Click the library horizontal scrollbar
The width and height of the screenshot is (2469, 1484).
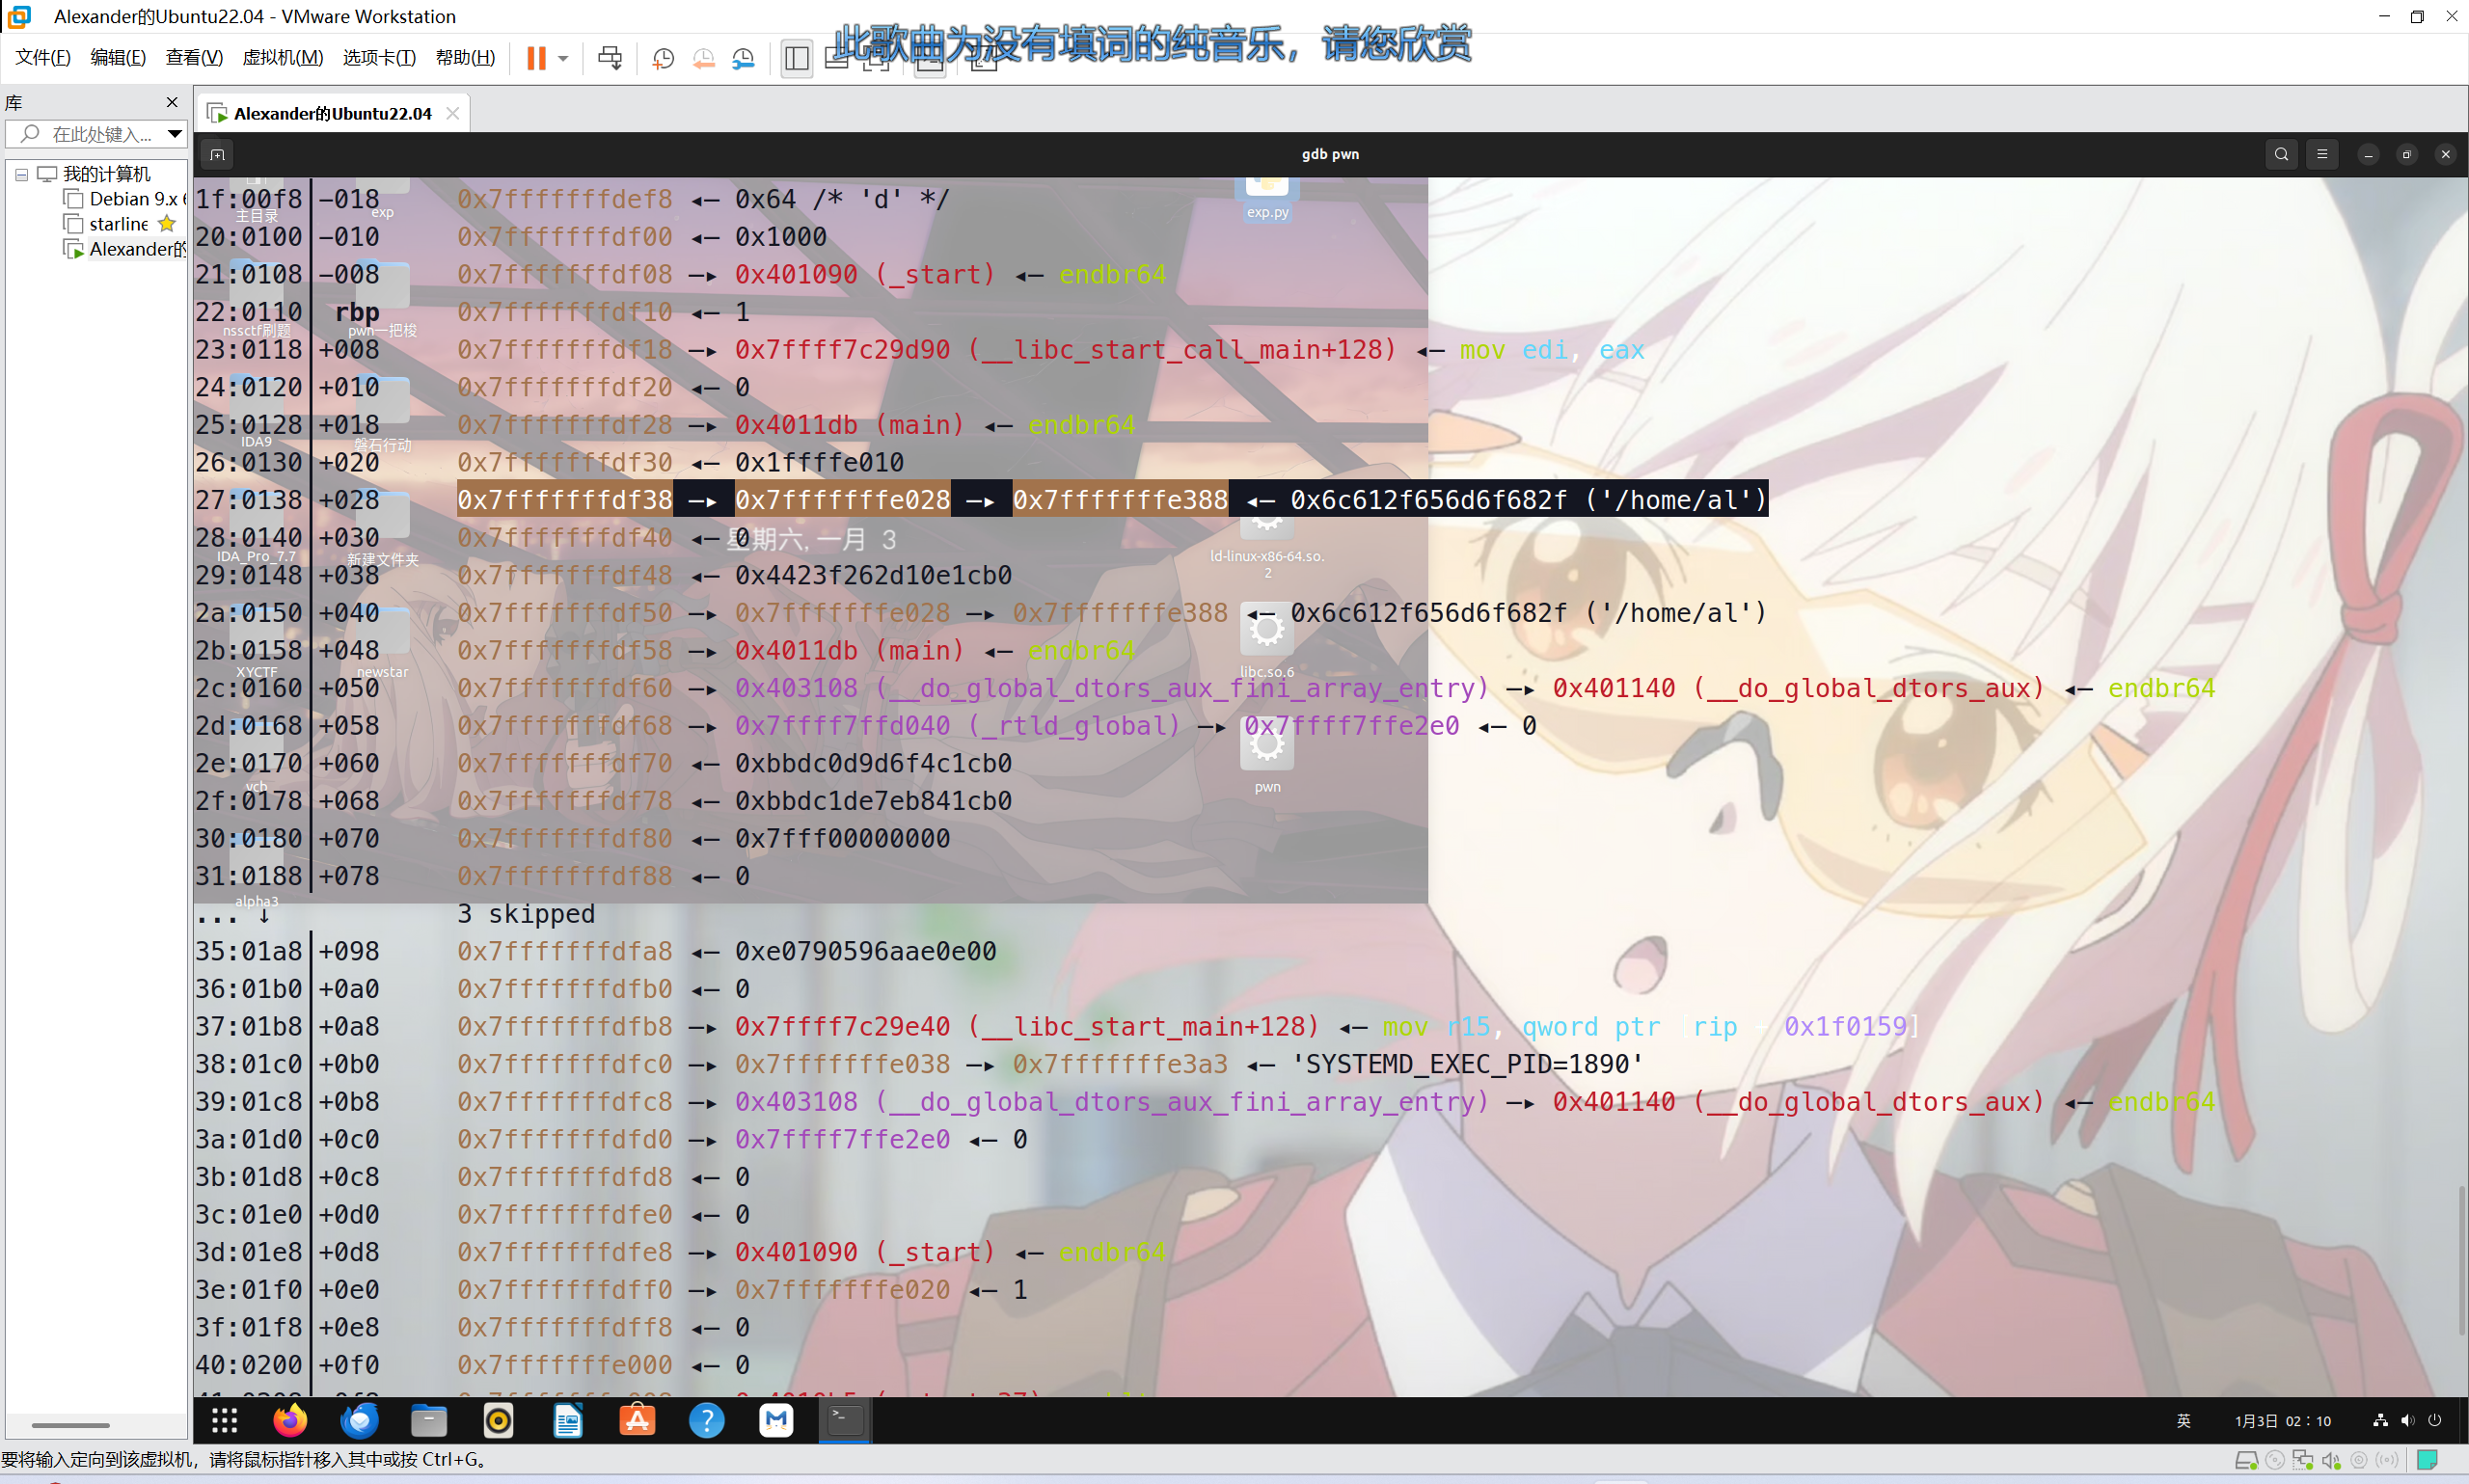click(70, 1425)
